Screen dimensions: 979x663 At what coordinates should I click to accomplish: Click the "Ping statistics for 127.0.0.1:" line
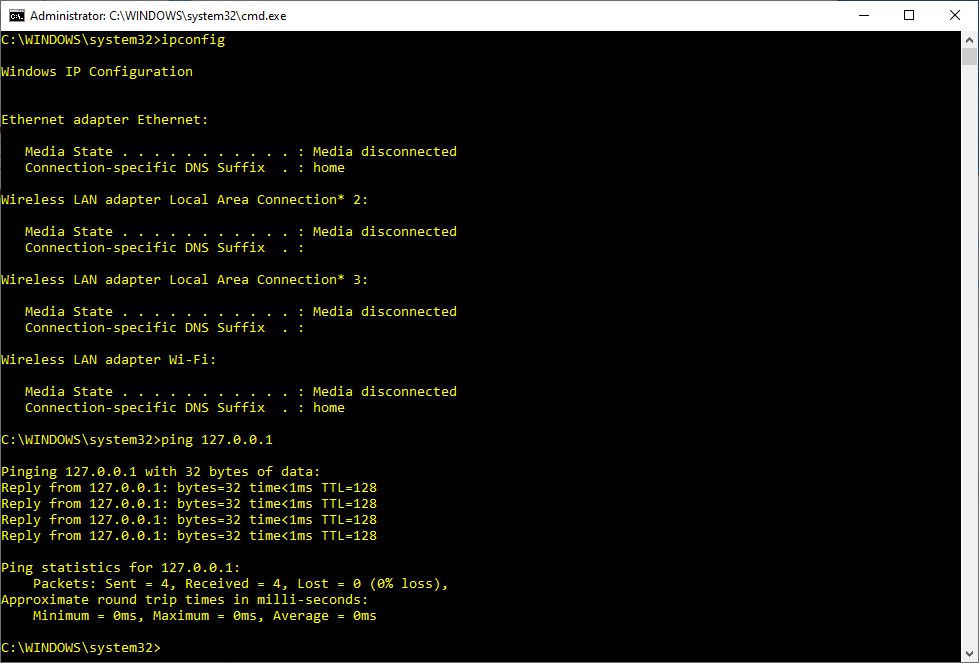[x=121, y=567]
